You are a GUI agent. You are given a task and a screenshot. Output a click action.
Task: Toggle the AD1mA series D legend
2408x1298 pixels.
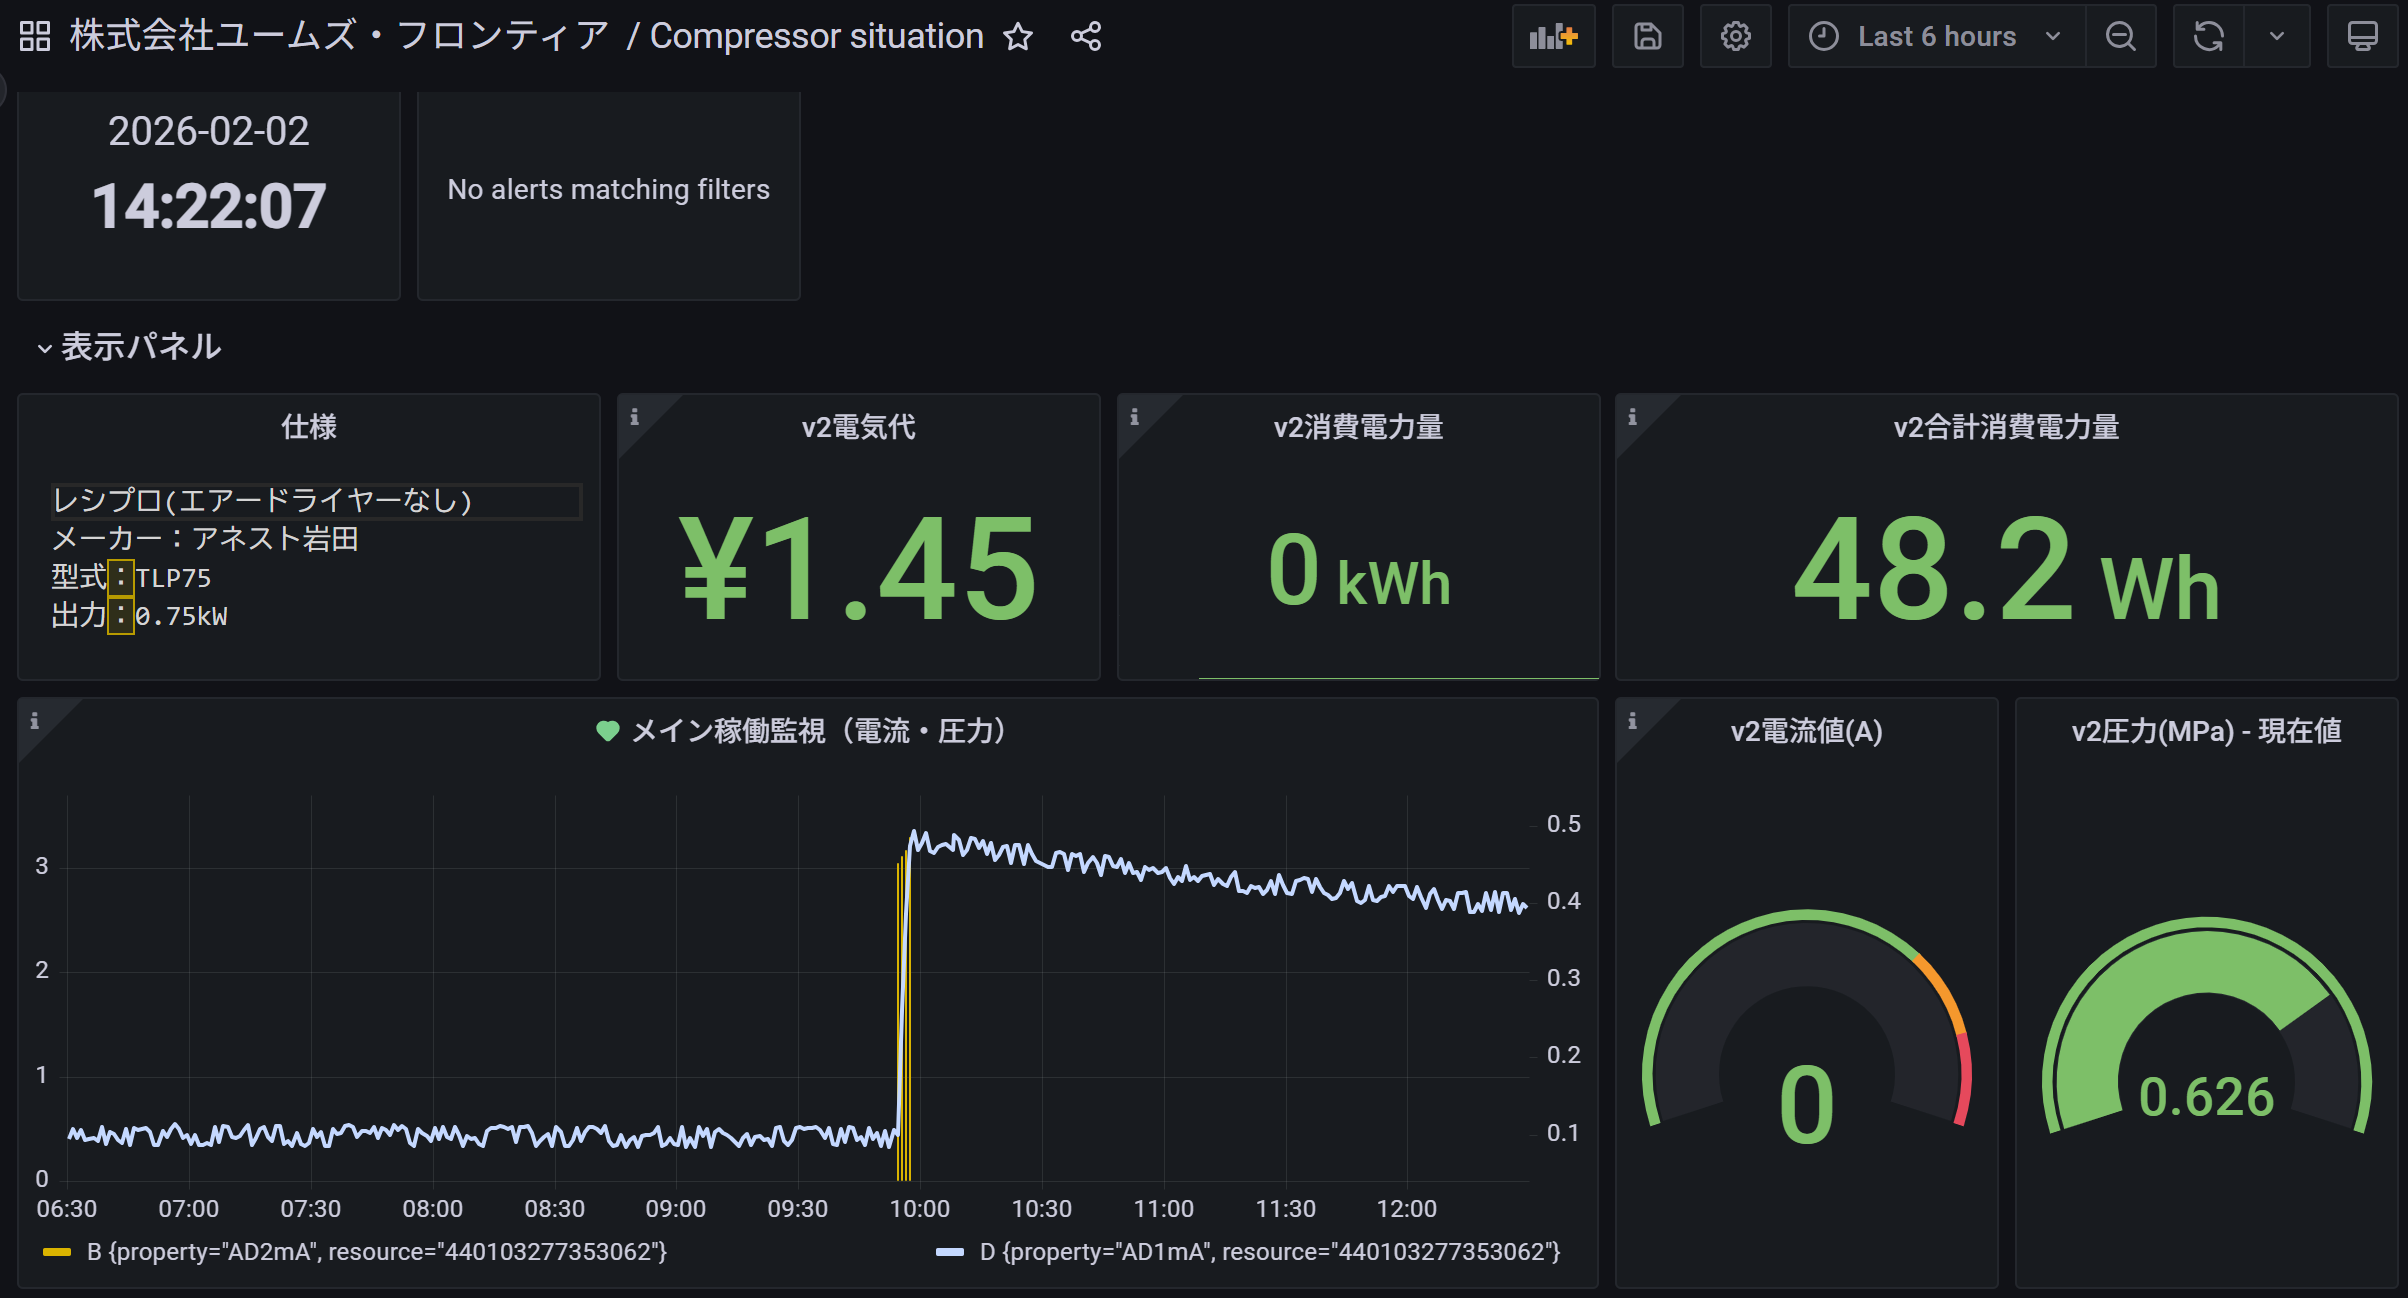1269,1252
